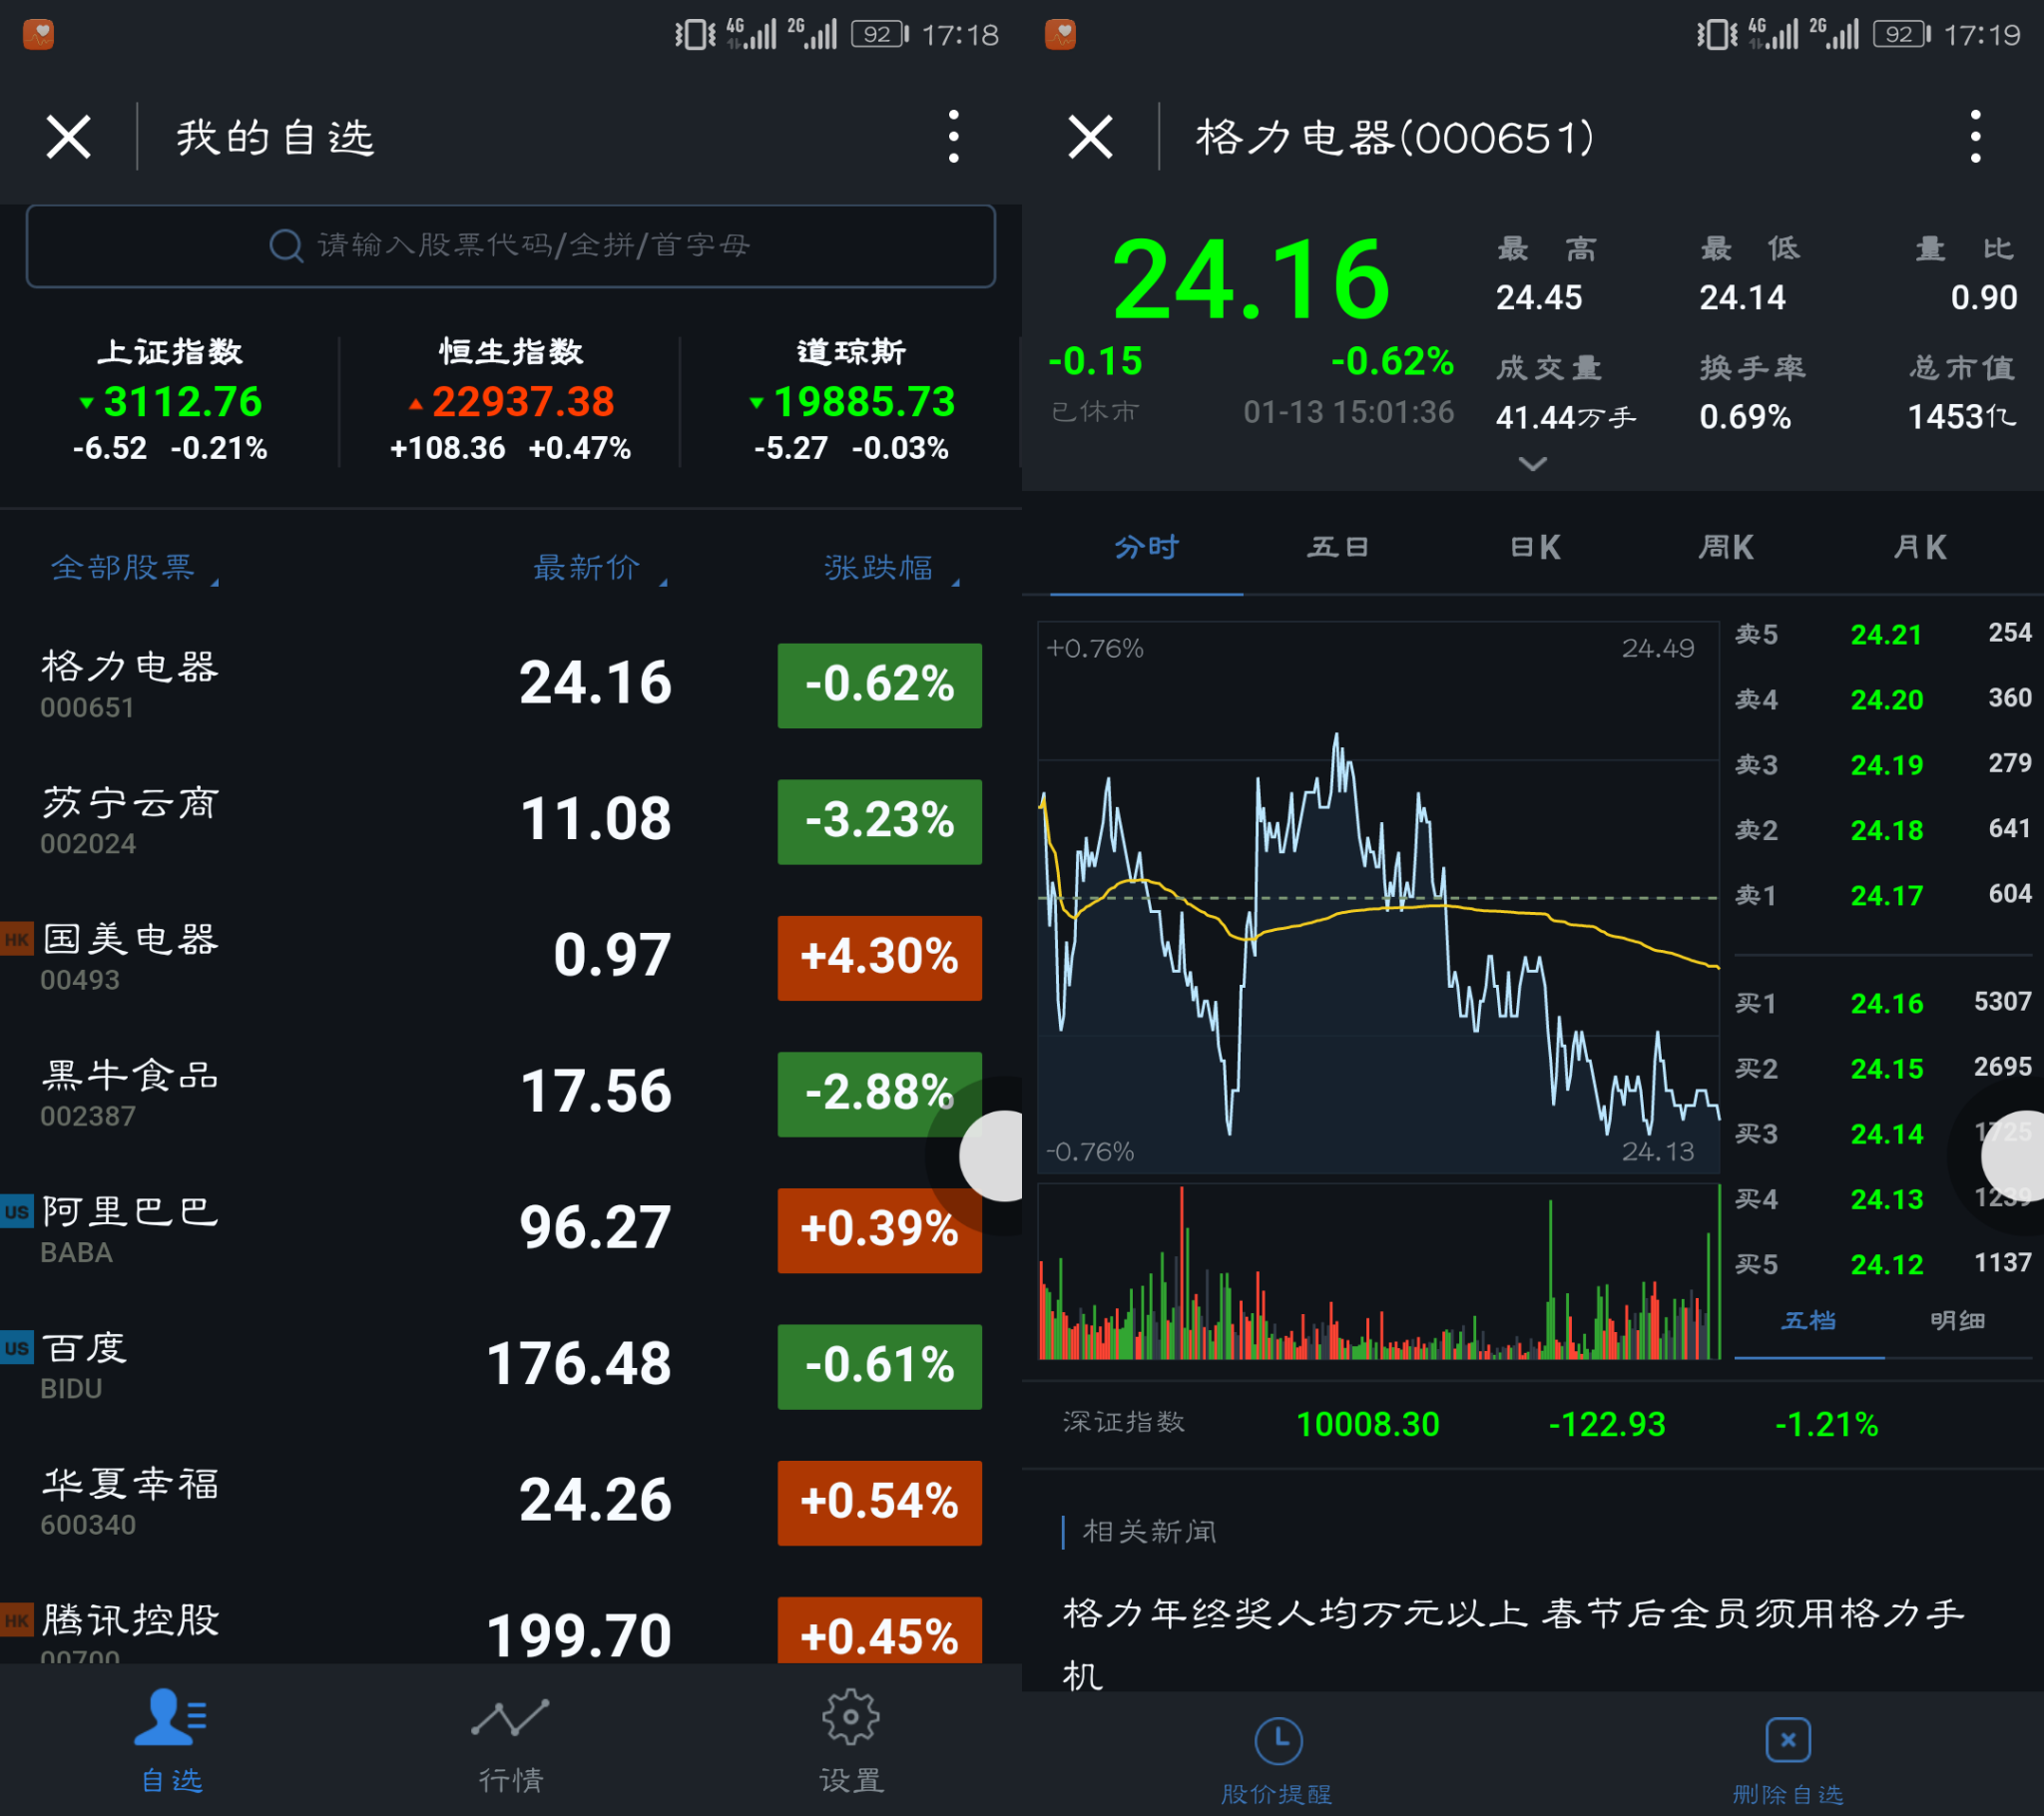The height and width of the screenshot is (1816, 2044).
Task: Open the 深证指数 index bar
Action: pyautogui.click(x=1532, y=1424)
